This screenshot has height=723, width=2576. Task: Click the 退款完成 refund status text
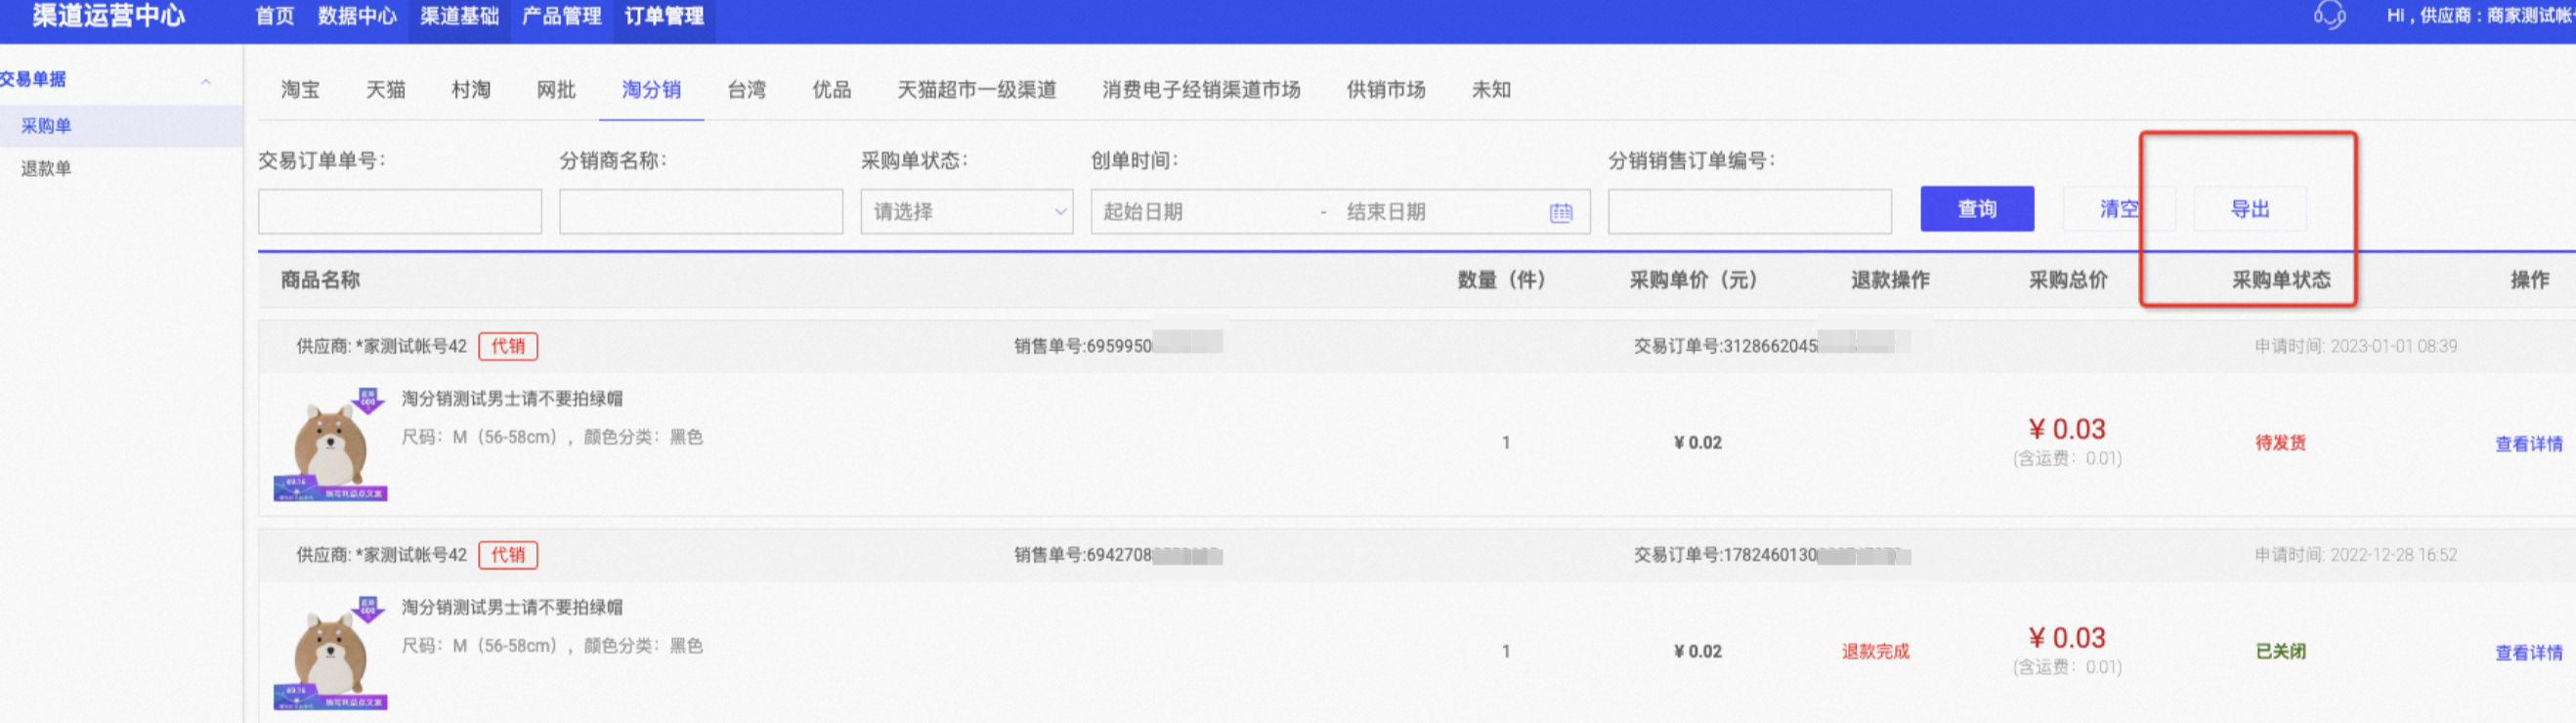(x=1876, y=652)
